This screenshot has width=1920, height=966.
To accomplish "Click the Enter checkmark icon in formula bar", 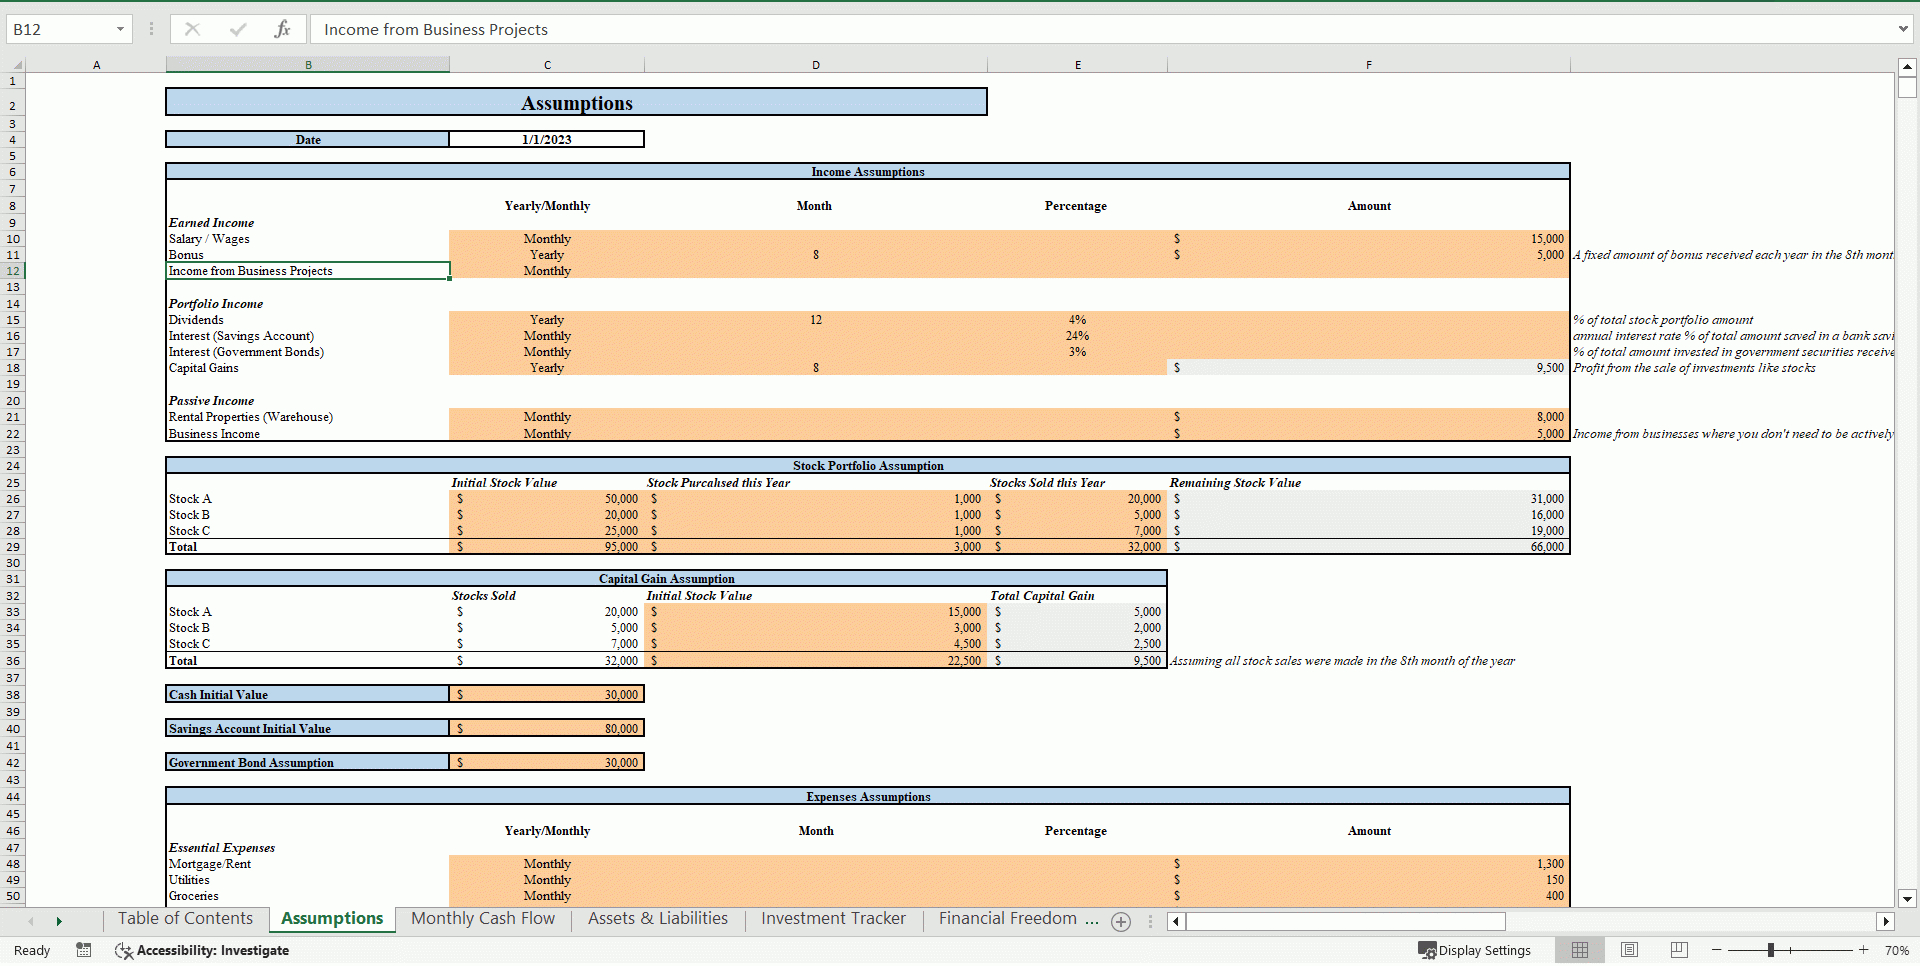I will tap(238, 29).
